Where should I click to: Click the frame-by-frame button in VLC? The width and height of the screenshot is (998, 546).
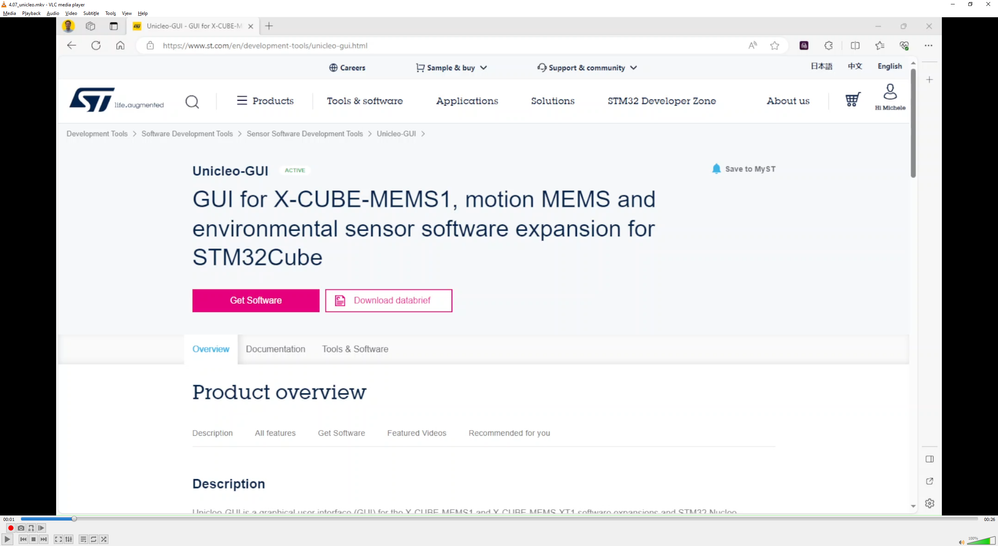41,528
